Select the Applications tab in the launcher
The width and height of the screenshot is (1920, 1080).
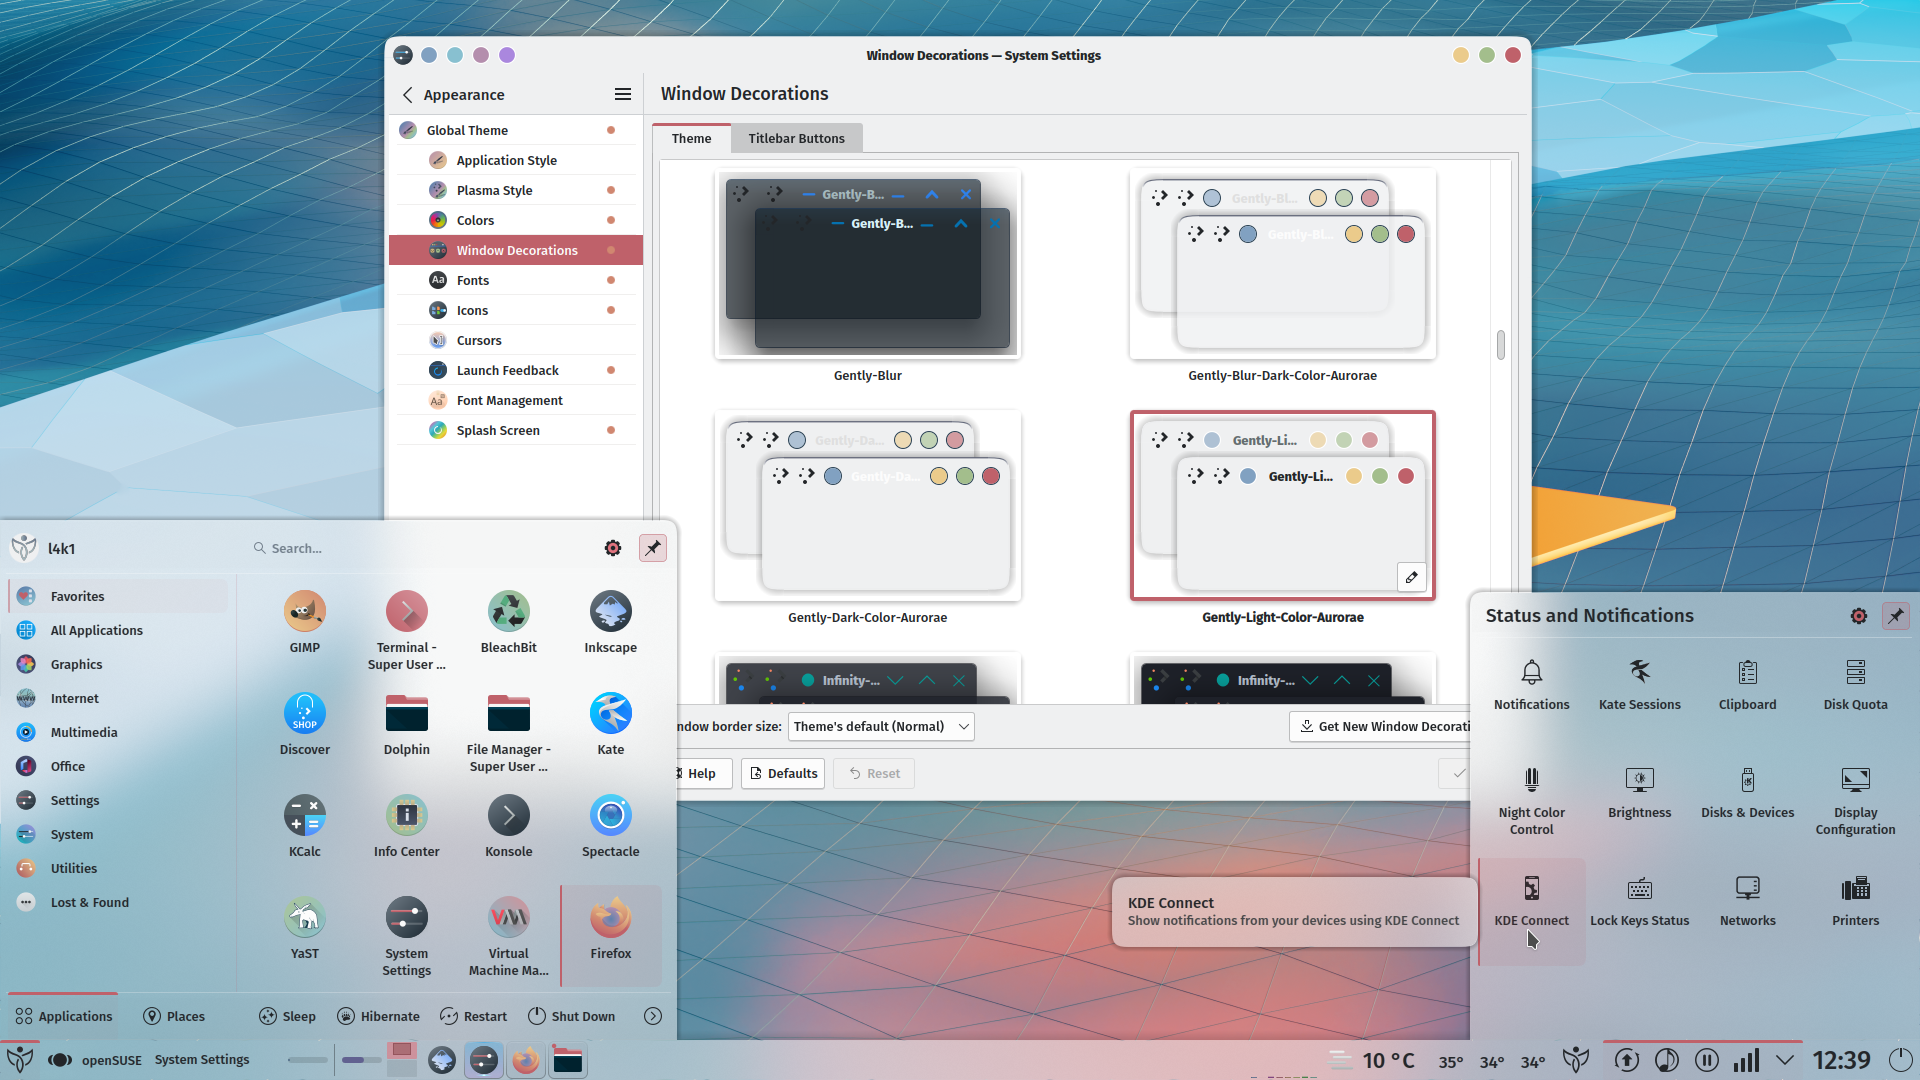(x=64, y=1016)
